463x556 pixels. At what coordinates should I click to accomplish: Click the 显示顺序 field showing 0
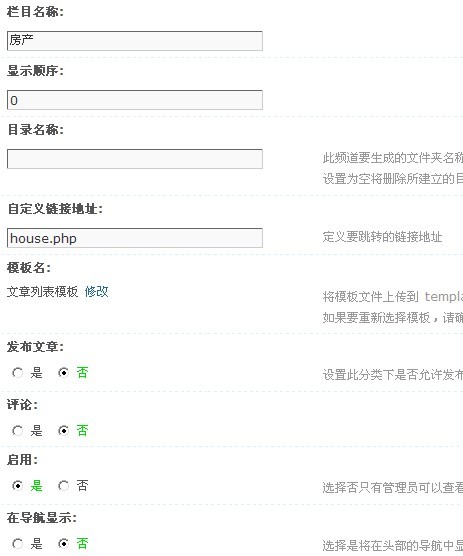[135, 100]
